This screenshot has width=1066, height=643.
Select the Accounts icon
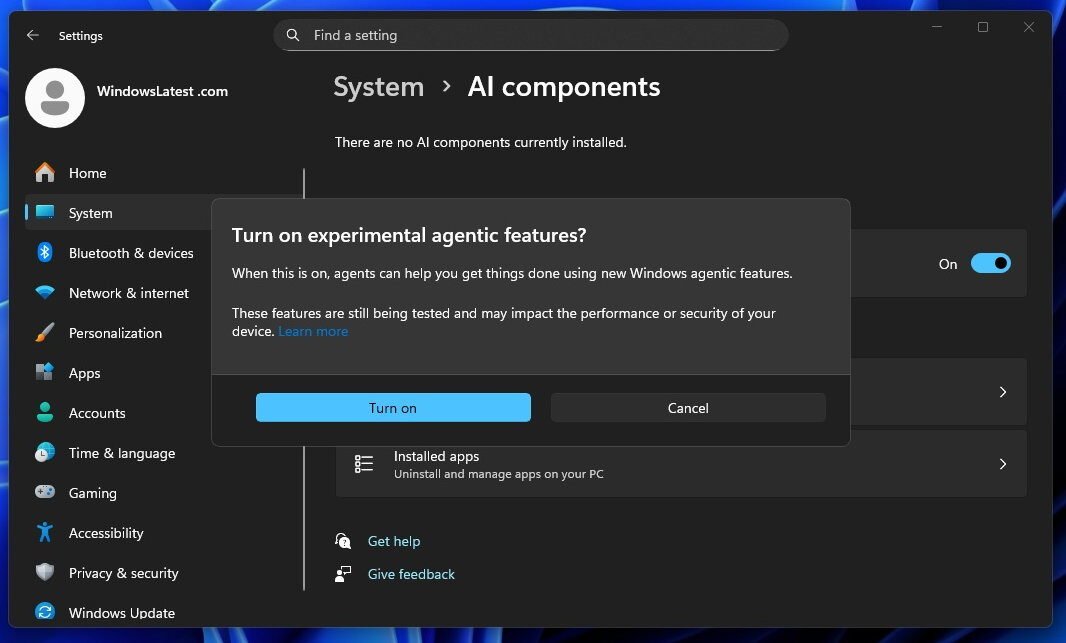point(45,413)
